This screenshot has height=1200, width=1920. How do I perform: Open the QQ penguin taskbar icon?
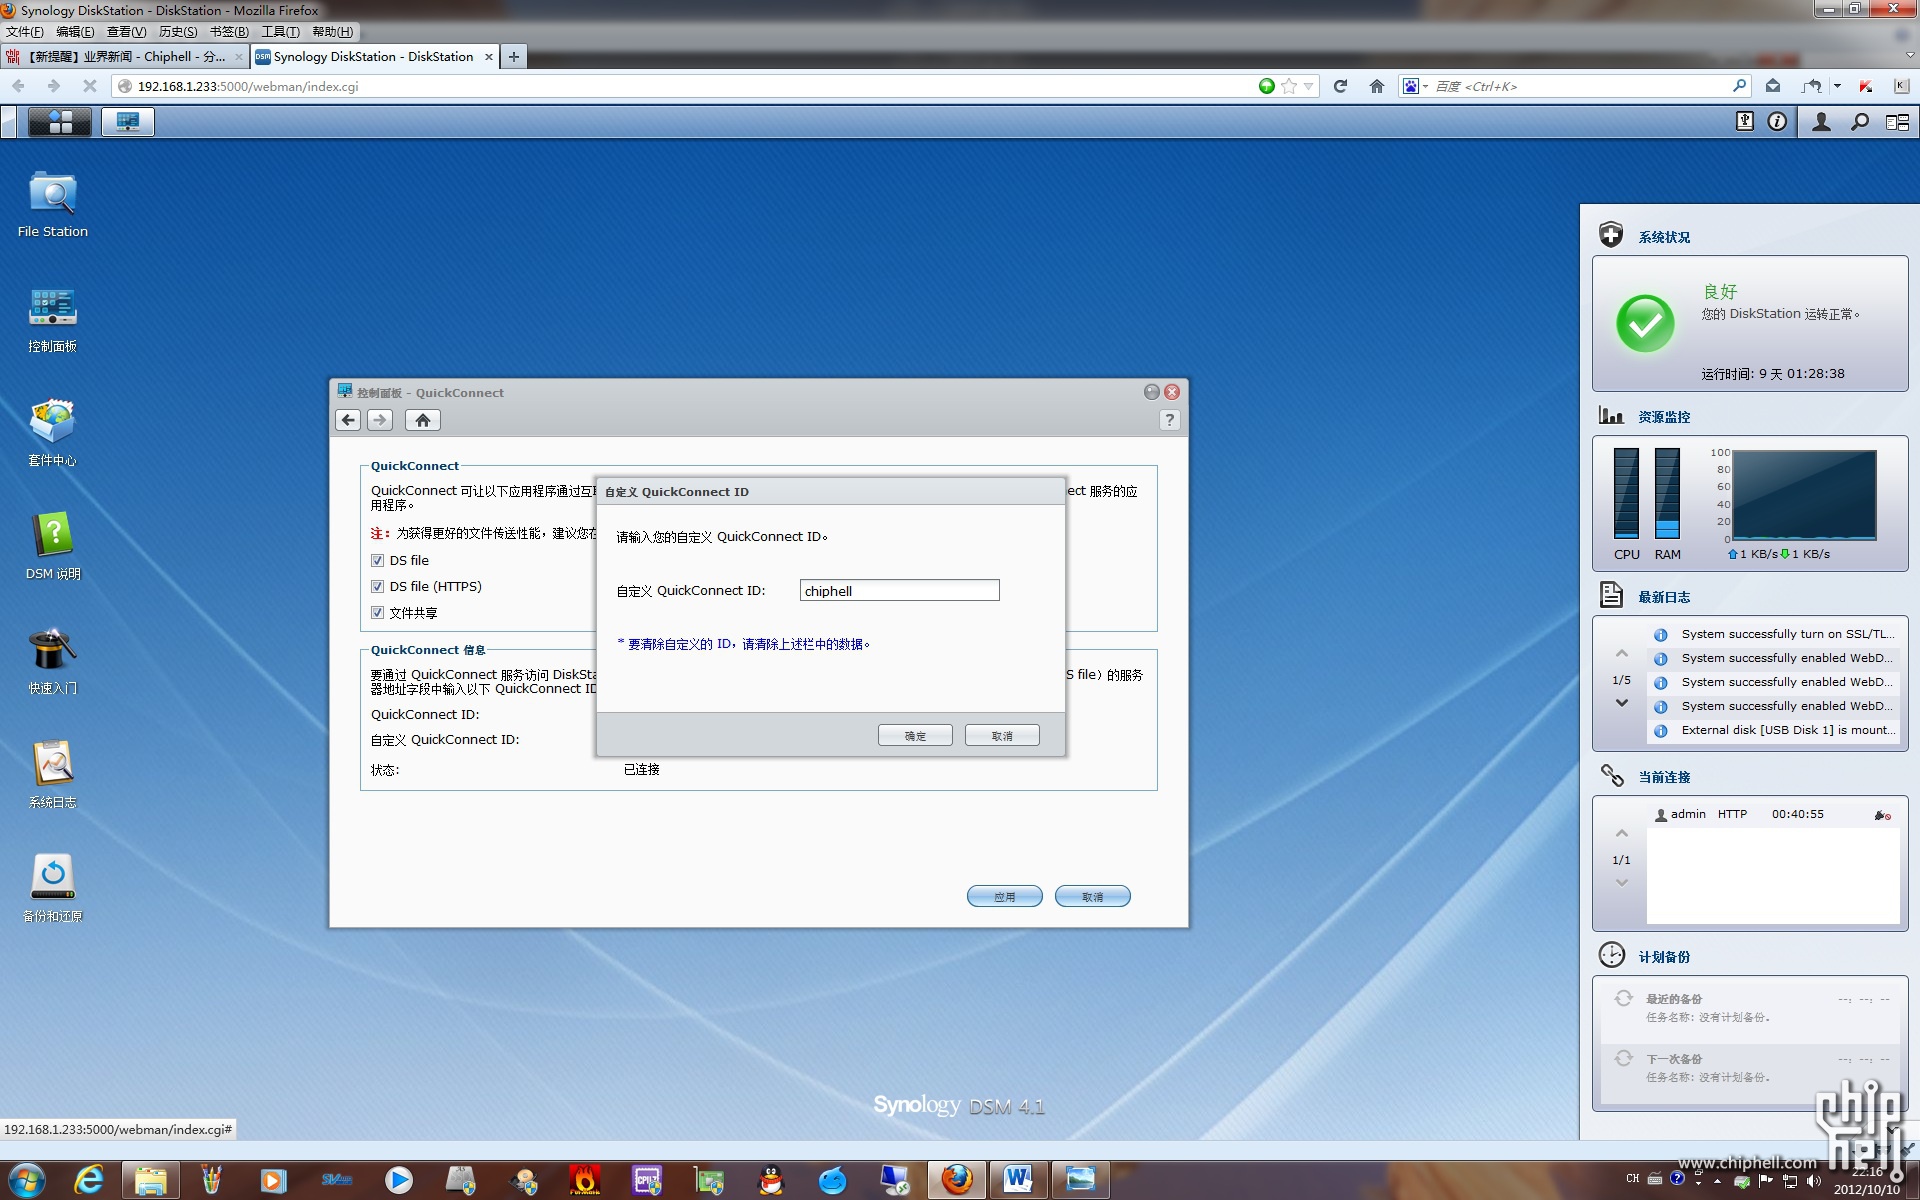pyautogui.click(x=771, y=1181)
